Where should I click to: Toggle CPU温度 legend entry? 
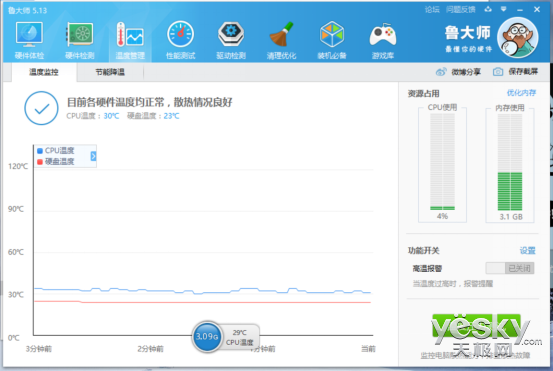(x=56, y=151)
